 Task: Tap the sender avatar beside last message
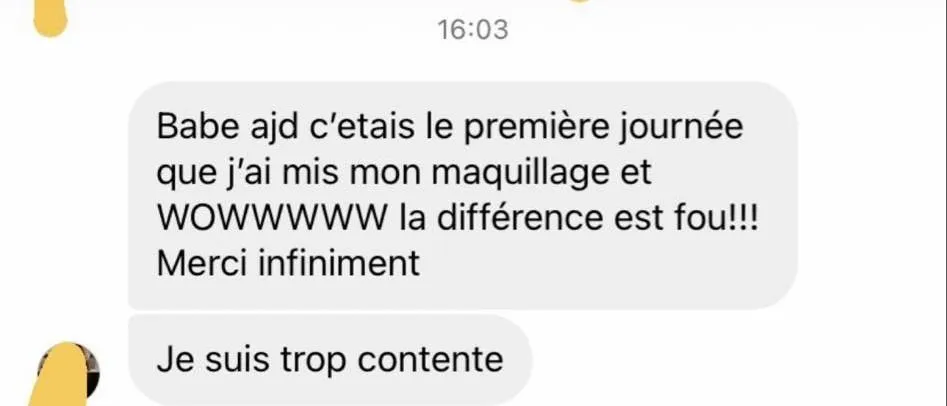tap(68, 374)
